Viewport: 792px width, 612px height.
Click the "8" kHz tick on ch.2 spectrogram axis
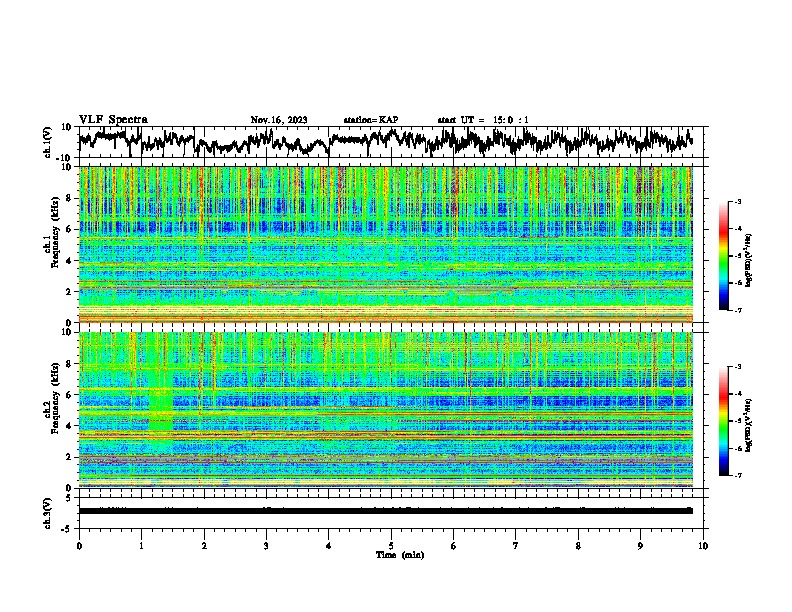coord(70,364)
